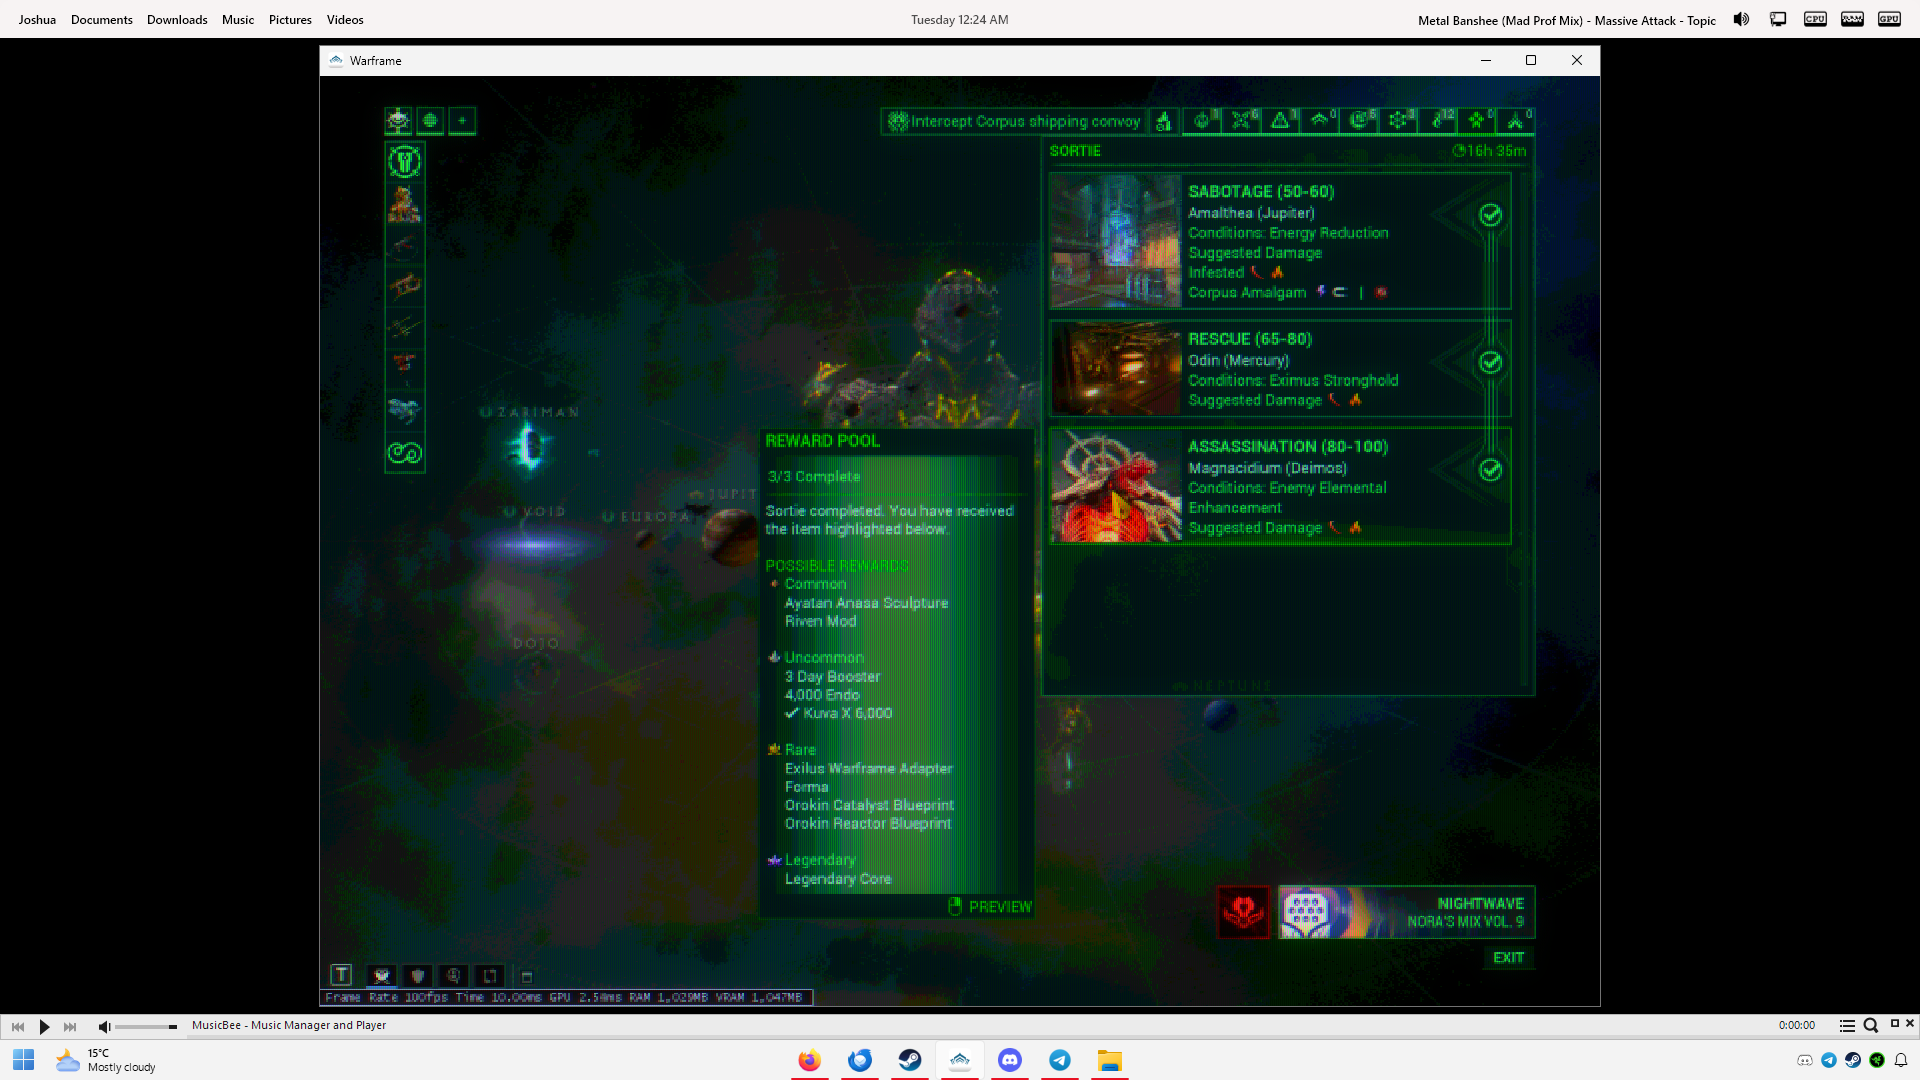Click the EXIT button
Viewport: 1920px width, 1080px height.
[x=1508, y=958]
